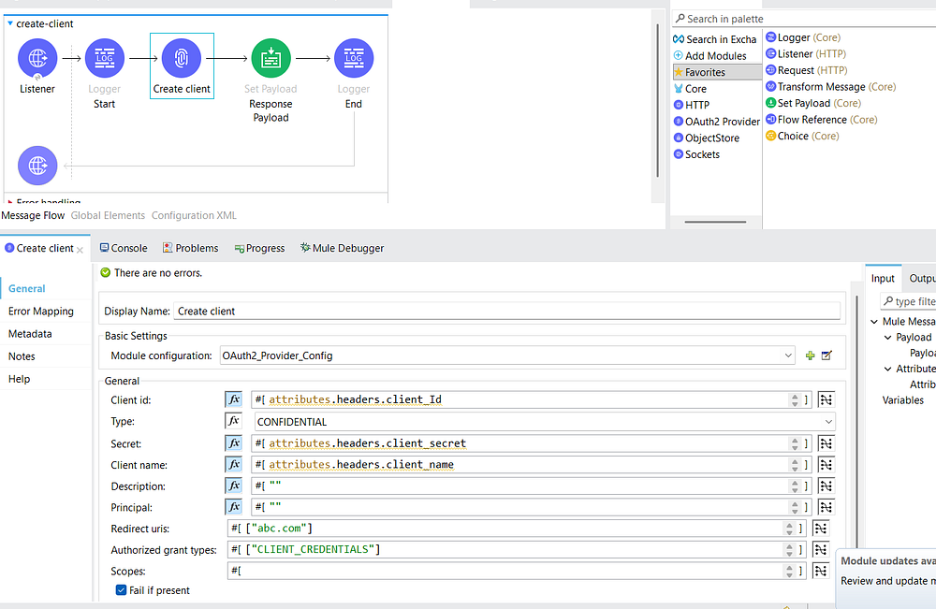The width and height of the screenshot is (936, 609).
Task: Toggle fx expression button for Secret
Action: 234,443
